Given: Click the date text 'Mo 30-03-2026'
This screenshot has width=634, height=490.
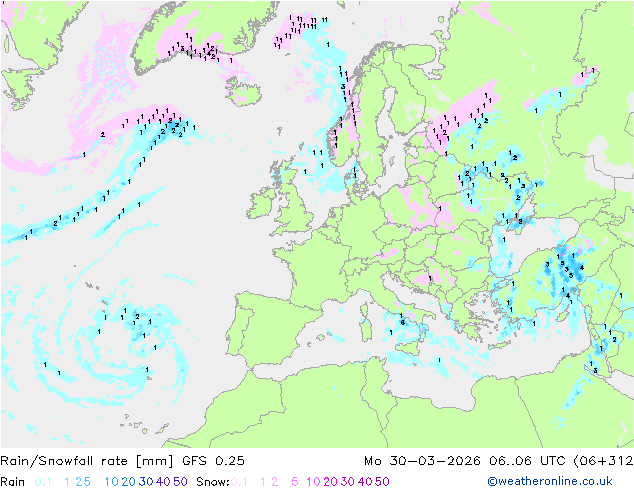Looking at the screenshot, I should [x=422, y=461].
